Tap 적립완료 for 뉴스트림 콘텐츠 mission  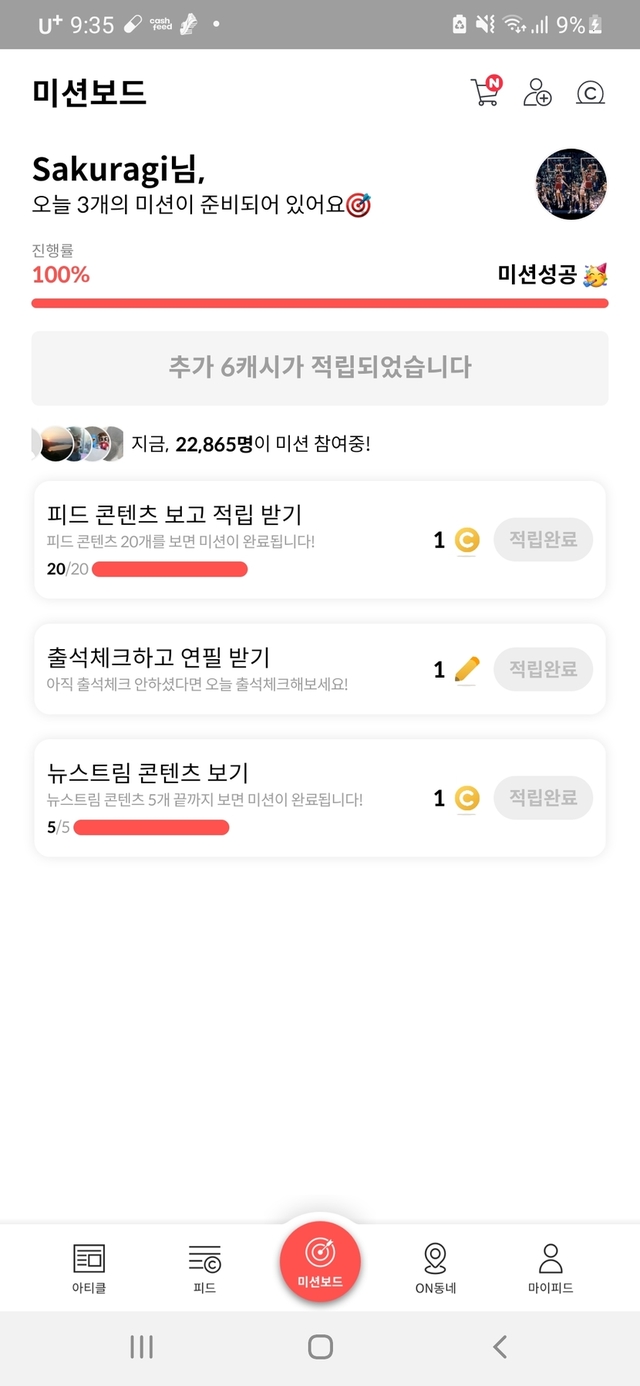(x=543, y=798)
